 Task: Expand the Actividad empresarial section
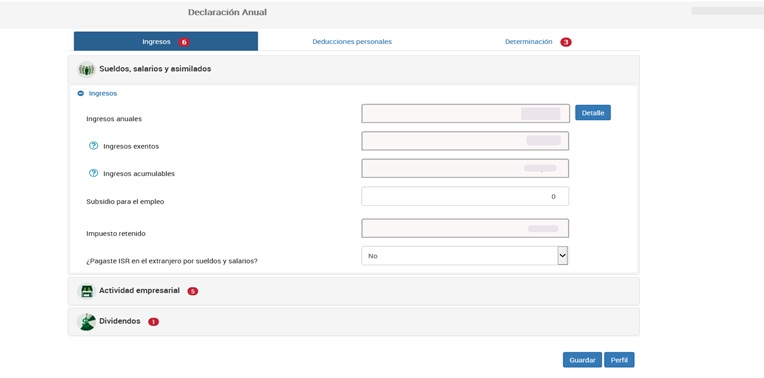point(354,291)
